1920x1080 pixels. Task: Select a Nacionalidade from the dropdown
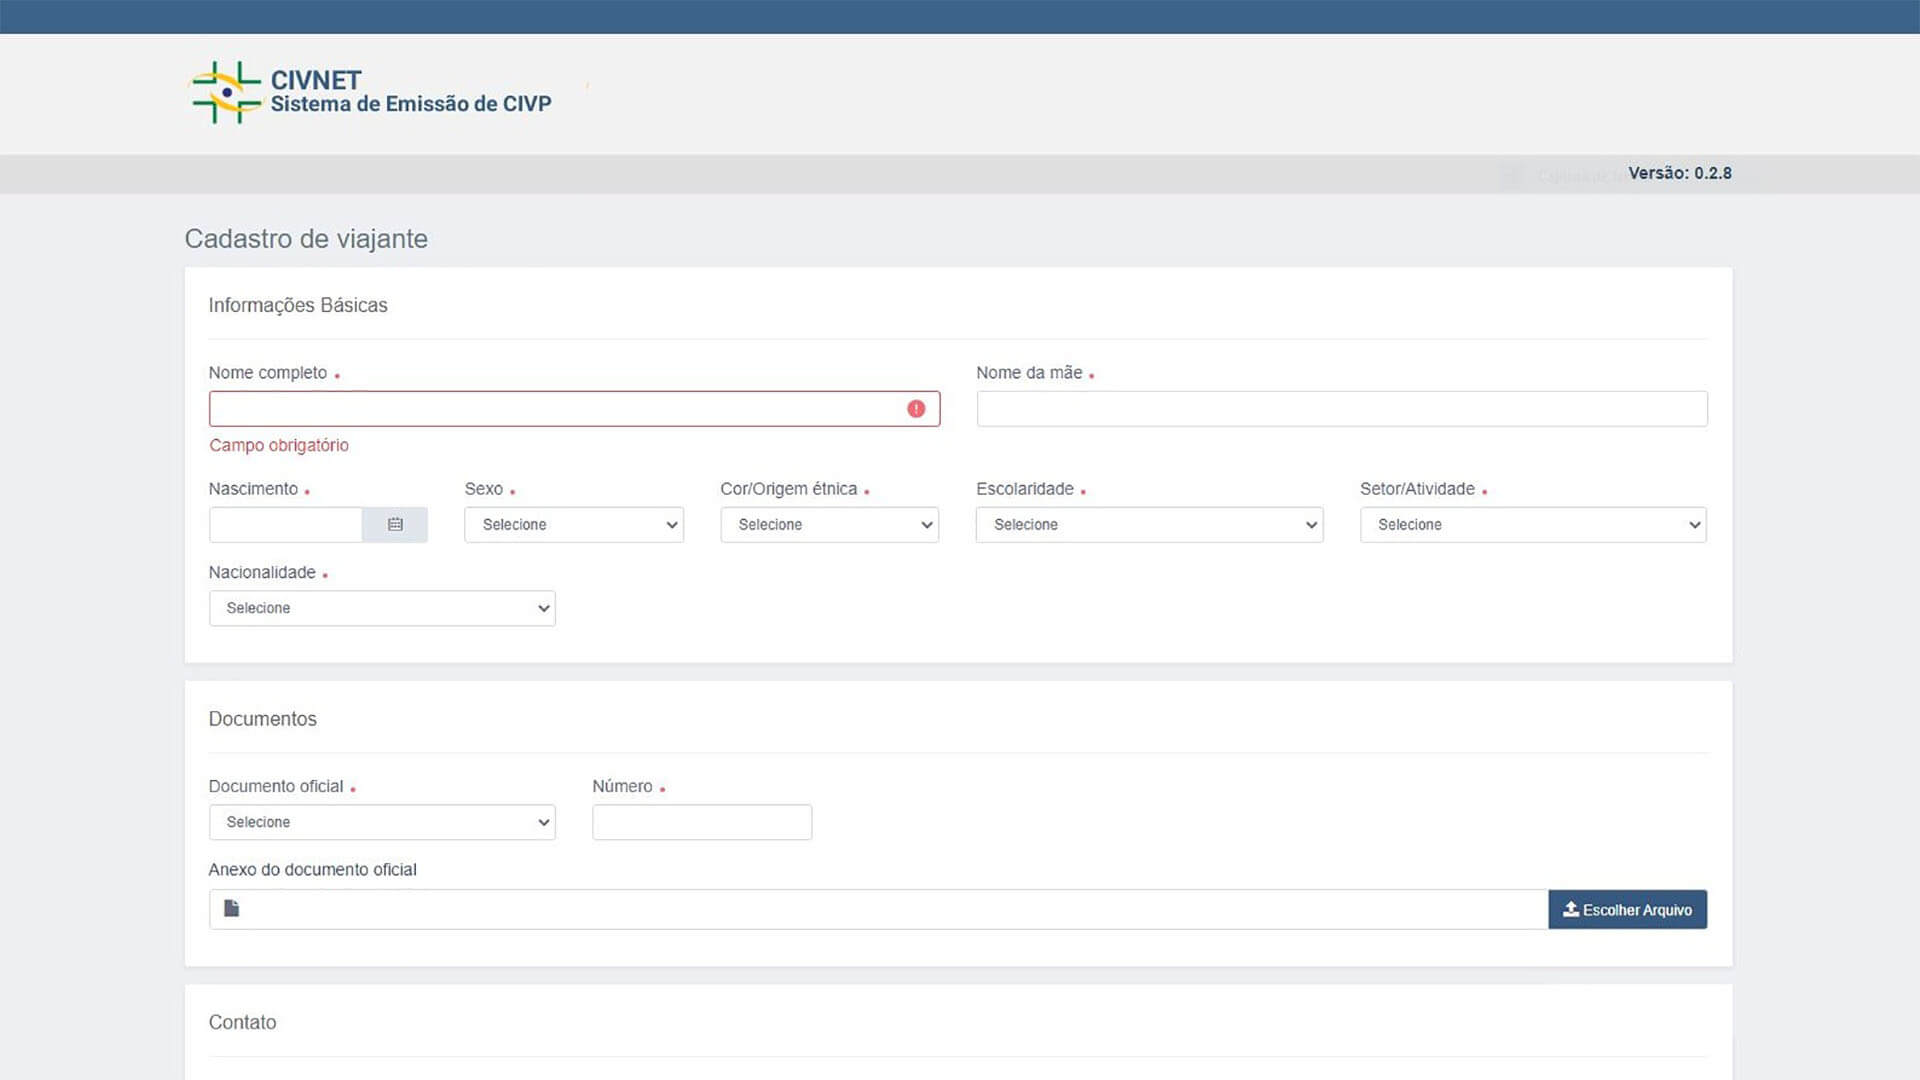point(382,608)
